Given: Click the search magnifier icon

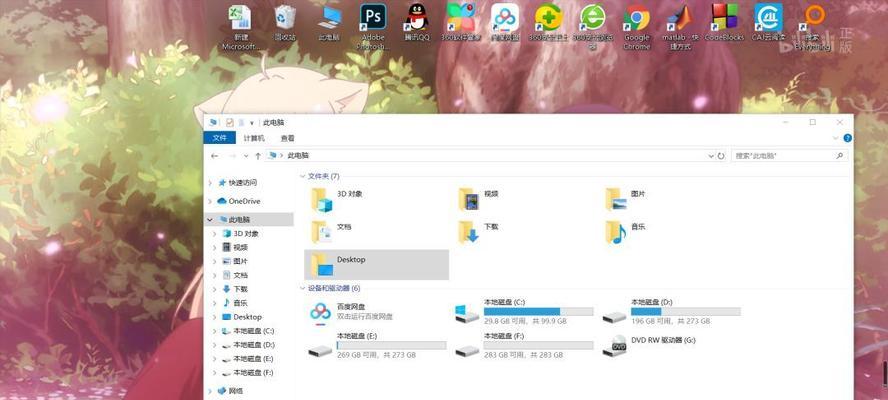Looking at the screenshot, I should click(x=840, y=155).
